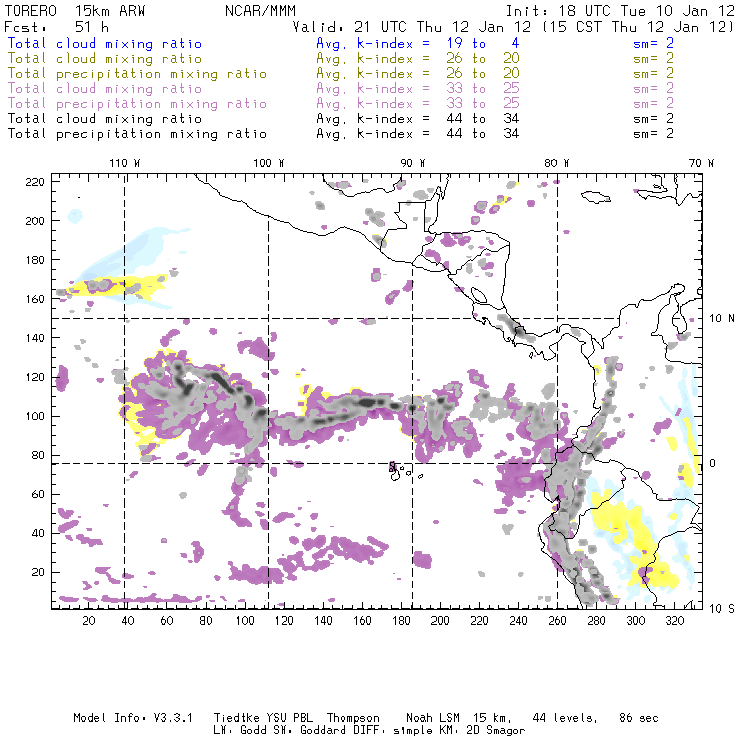Click the '10 S' latitude label
This screenshot has height=740, width=740.
tap(722, 609)
